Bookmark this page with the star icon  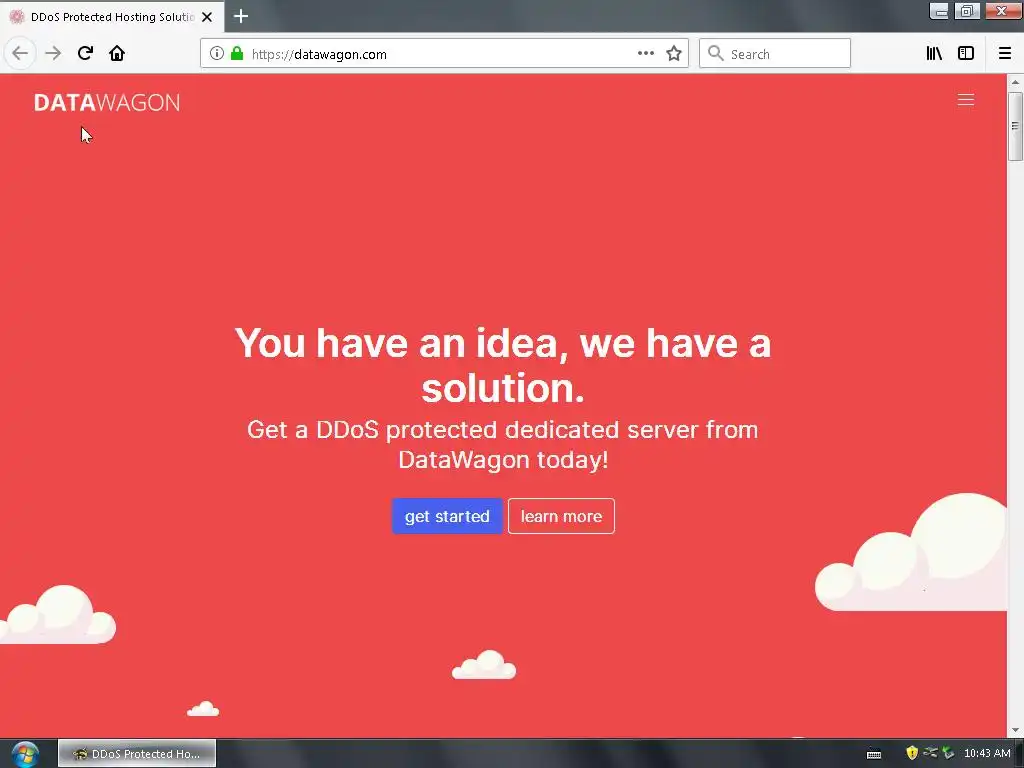coord(674,54)
